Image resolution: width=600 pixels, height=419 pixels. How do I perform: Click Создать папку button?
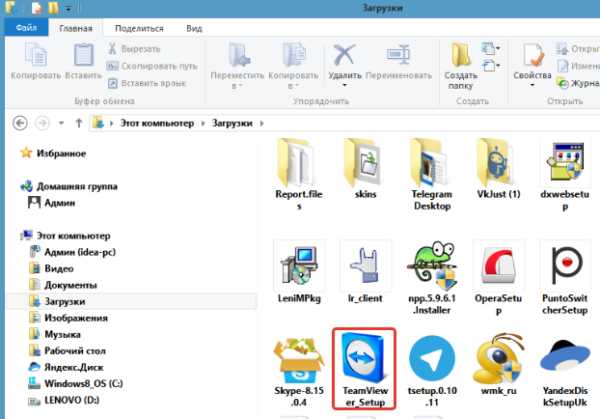(x=460, y=66)
